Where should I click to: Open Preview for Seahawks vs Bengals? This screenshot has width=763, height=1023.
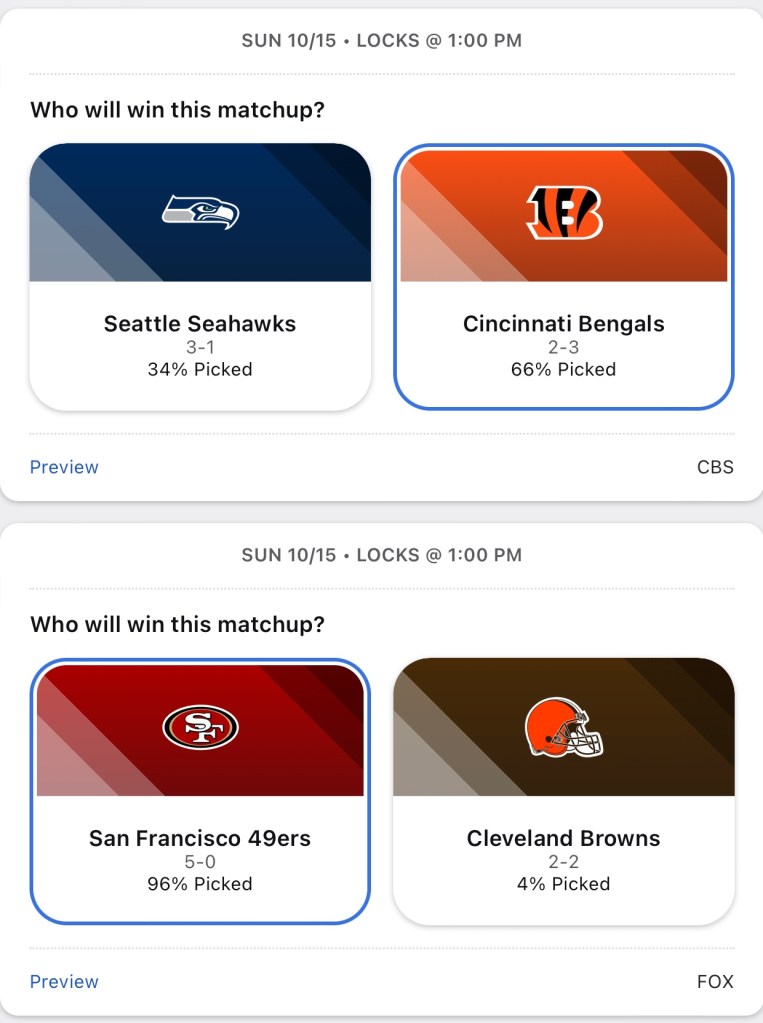[x=64, y=467]
